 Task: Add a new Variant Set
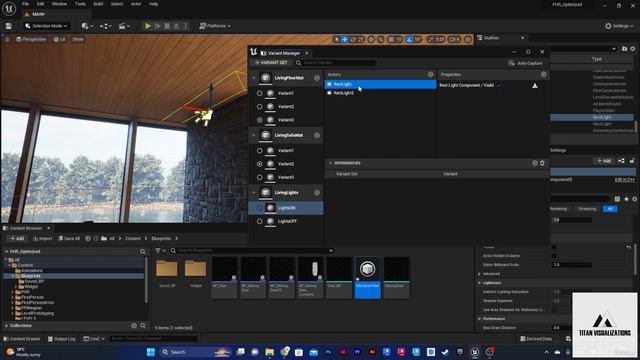point(271,63)
